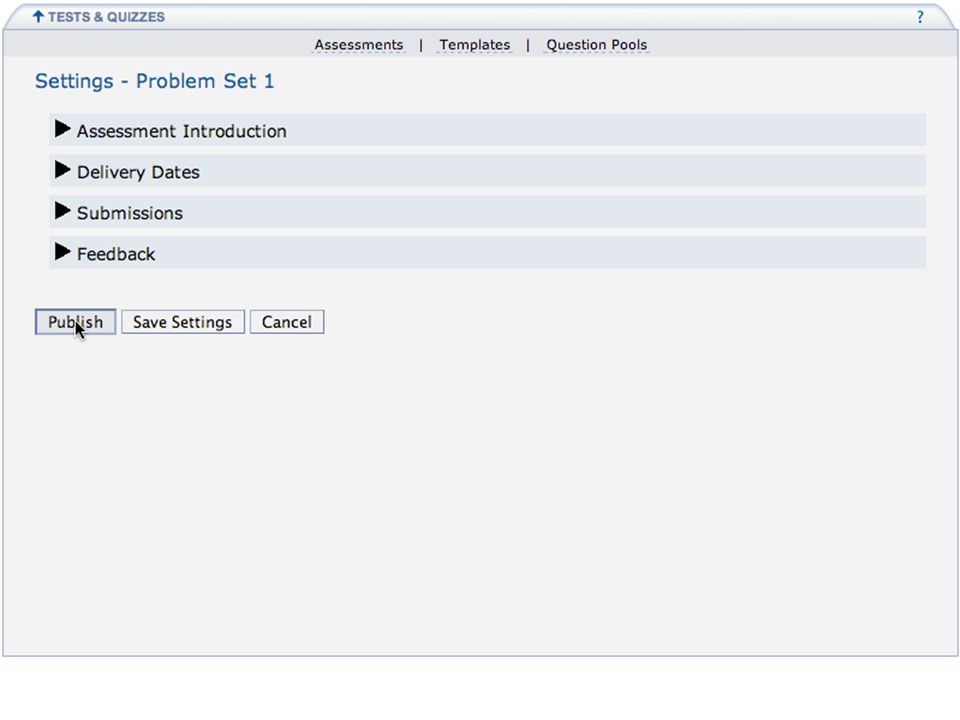Expand the Assessment Introduction triangle
The height and width of the screenshot is (720, 960).
tap(62, 129)
